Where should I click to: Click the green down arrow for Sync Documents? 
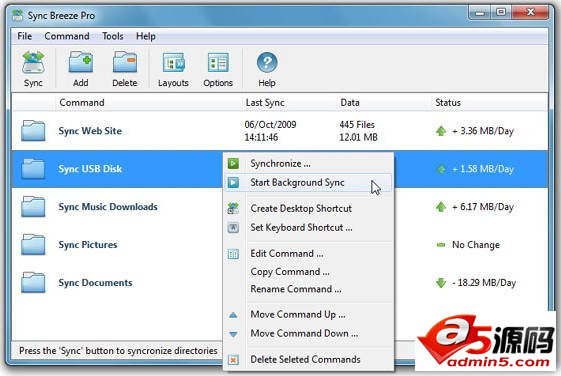coord(441,283)
